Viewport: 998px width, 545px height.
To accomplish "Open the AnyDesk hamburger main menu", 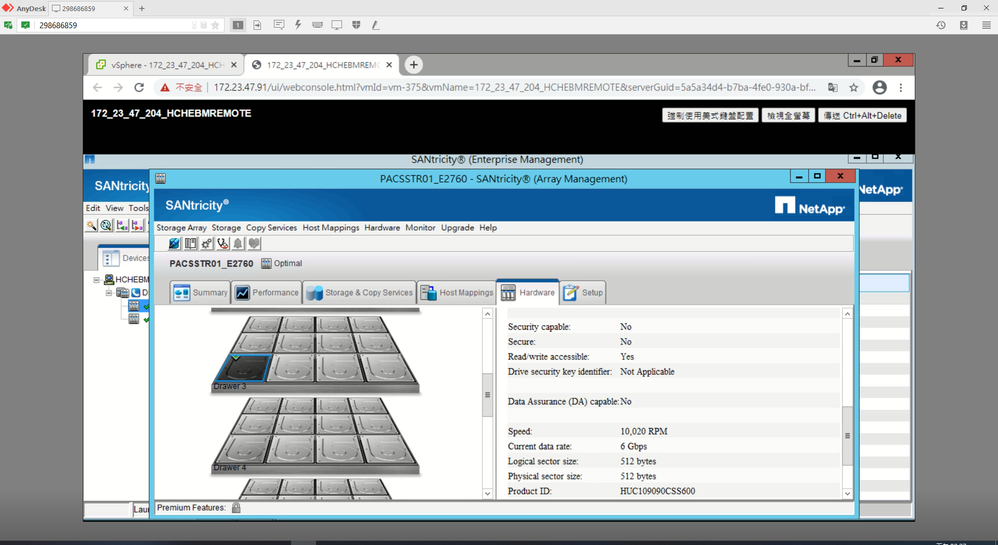I will (986, 25).
